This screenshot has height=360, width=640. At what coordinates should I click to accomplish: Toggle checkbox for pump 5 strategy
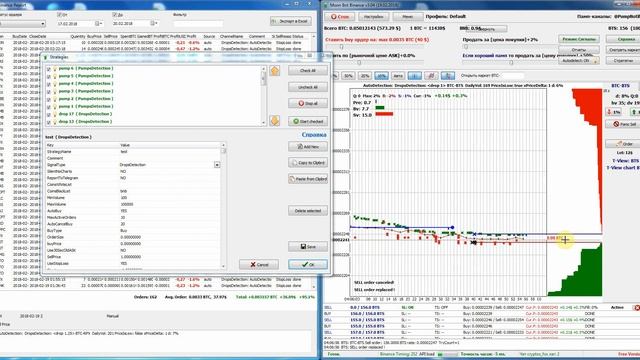click(x=49, y=77)
